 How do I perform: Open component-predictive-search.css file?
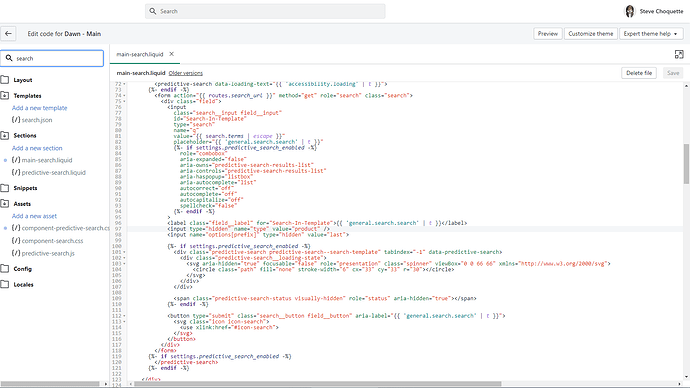click(61, 228)
